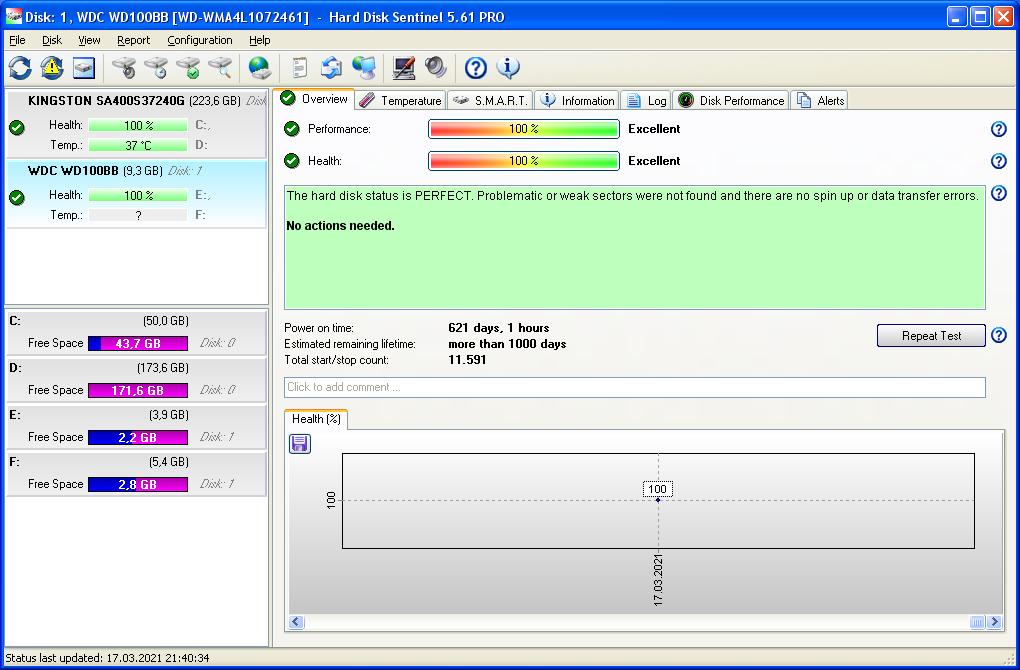The height and width of the screenshot is (670, 1020).
Task: Click KINGSTON Health 100 % bar
Action: [138, 125]
